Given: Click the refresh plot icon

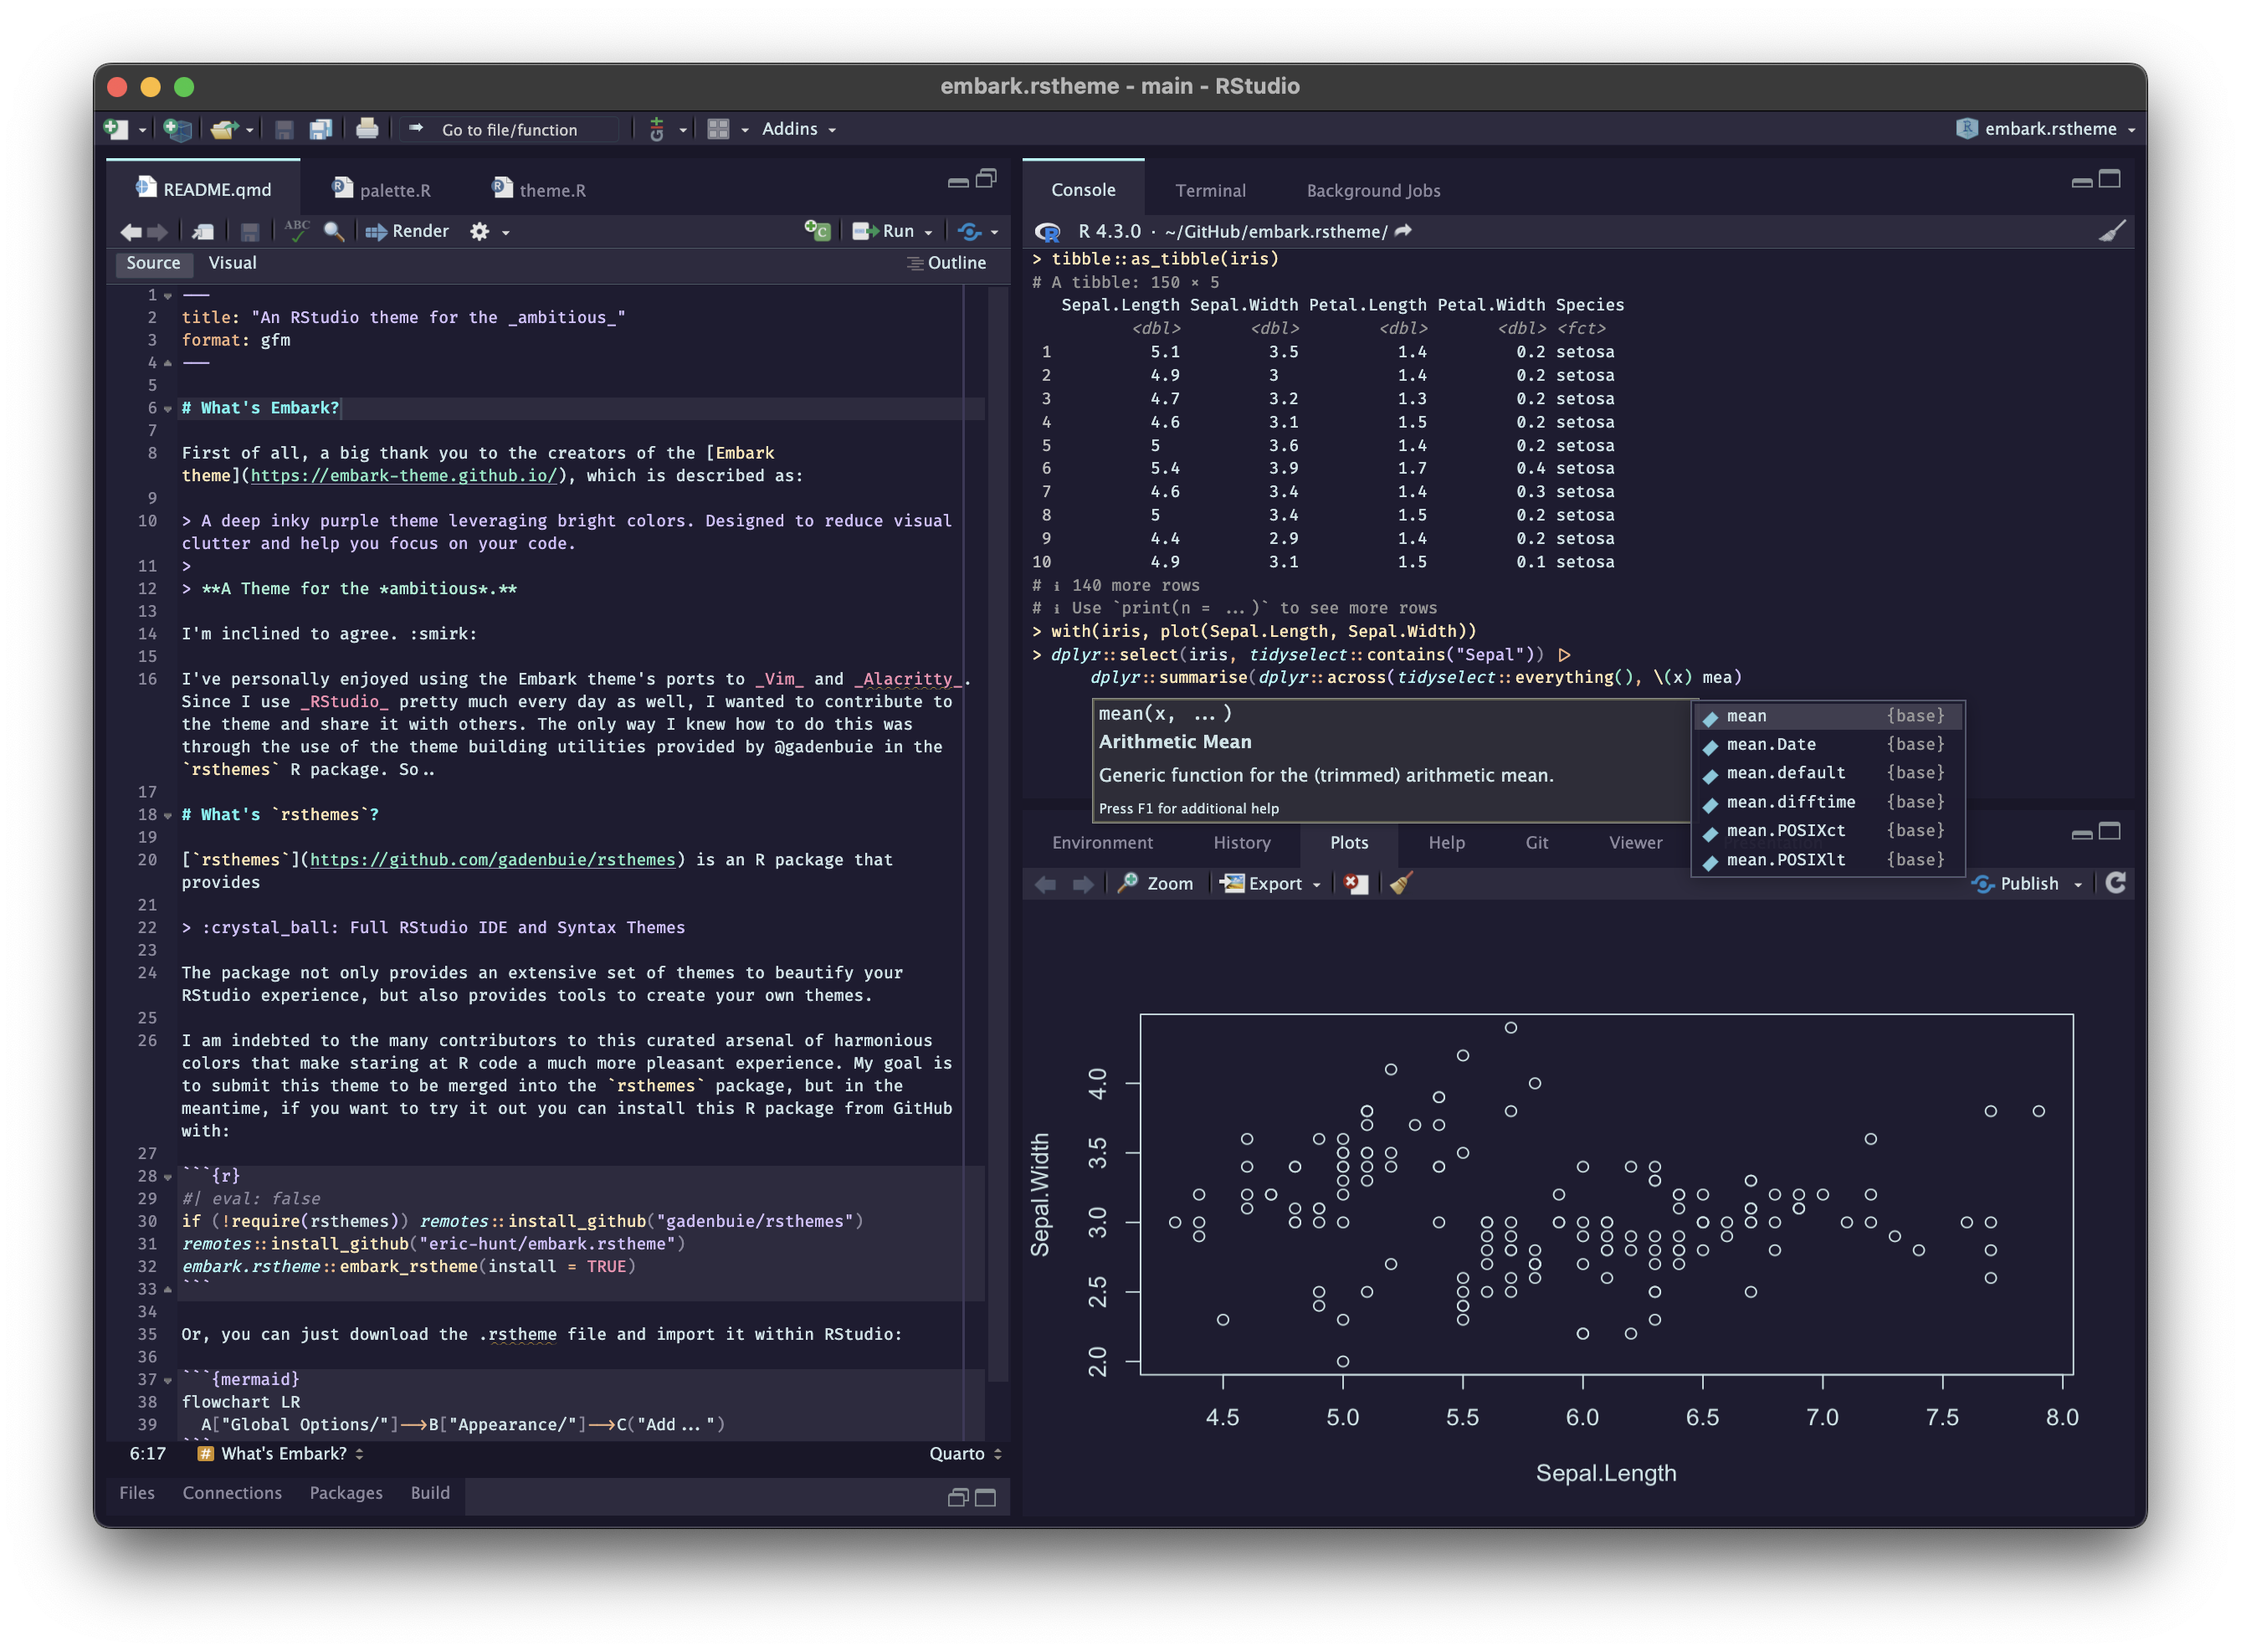Looking at the screenshot, I should point(2115,882).
